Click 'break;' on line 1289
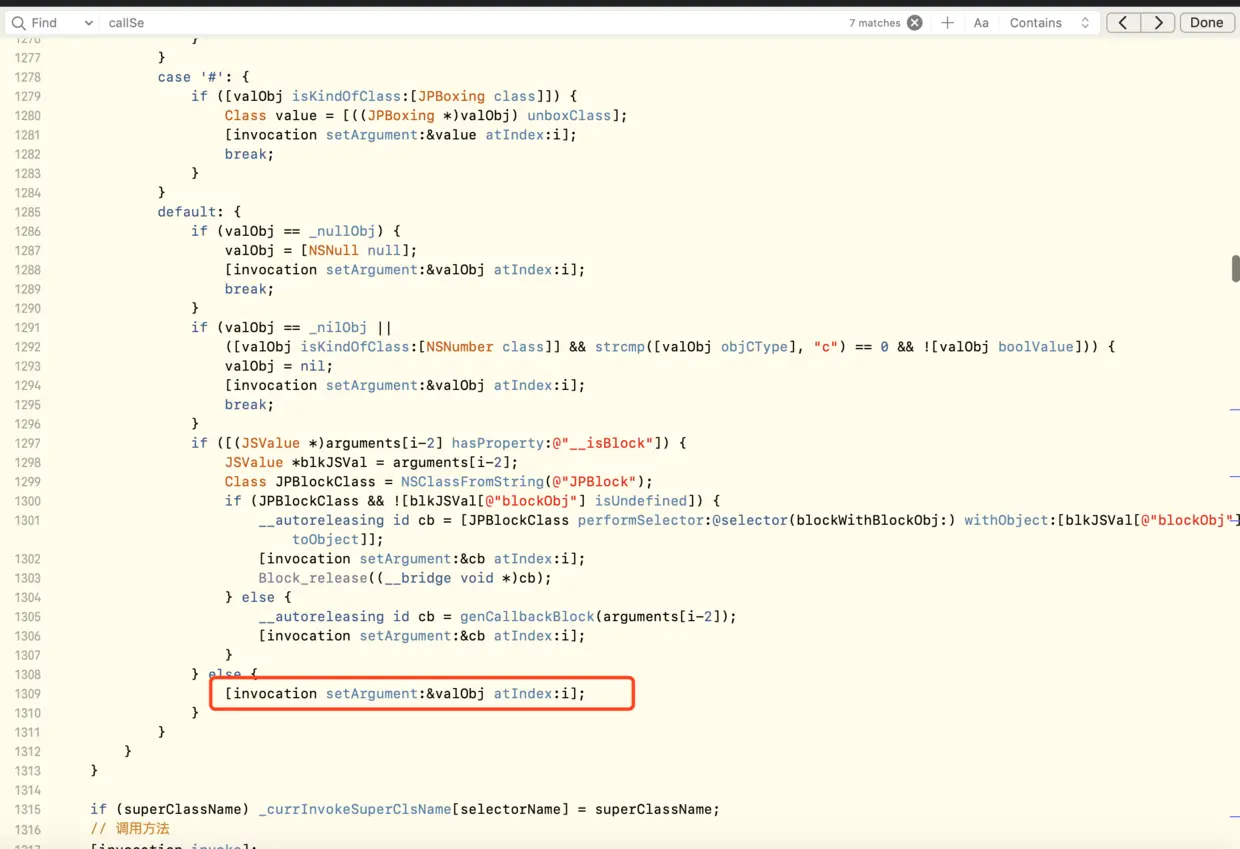The width and height of the screenshot is (1240, 849). point(250,289)
